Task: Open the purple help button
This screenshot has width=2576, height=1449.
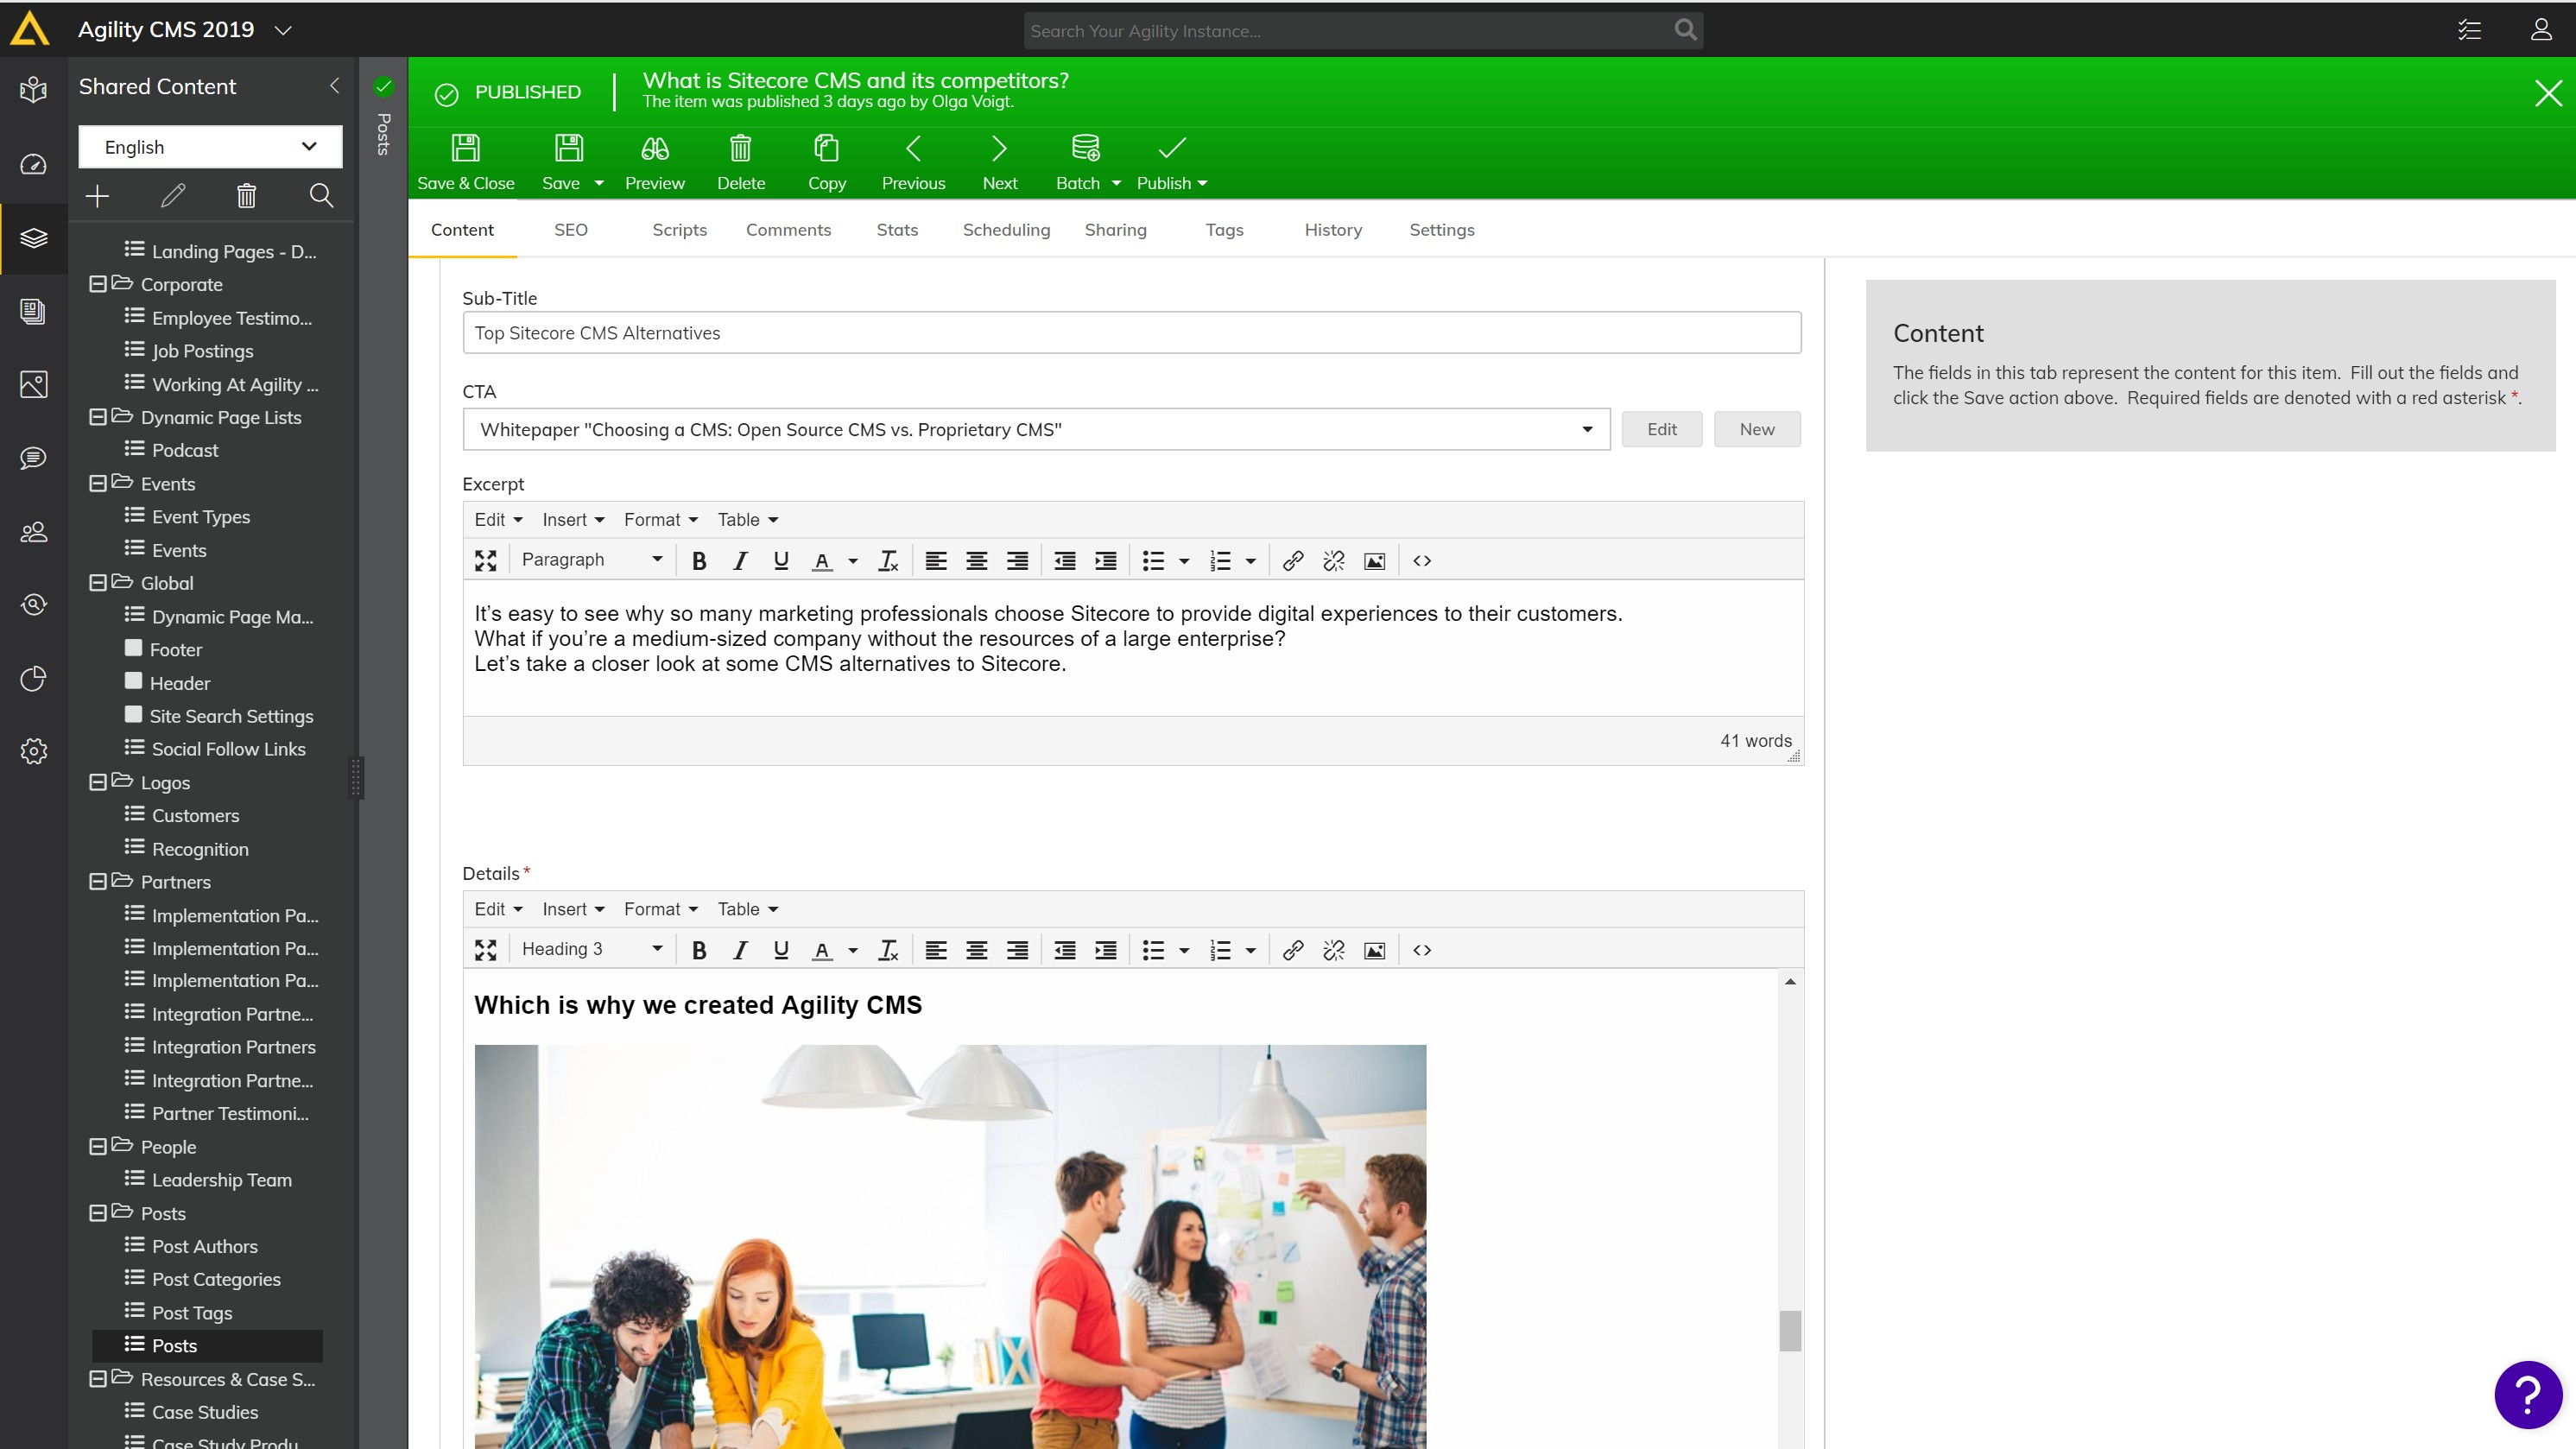Action: click(x=2527, y=1394)
